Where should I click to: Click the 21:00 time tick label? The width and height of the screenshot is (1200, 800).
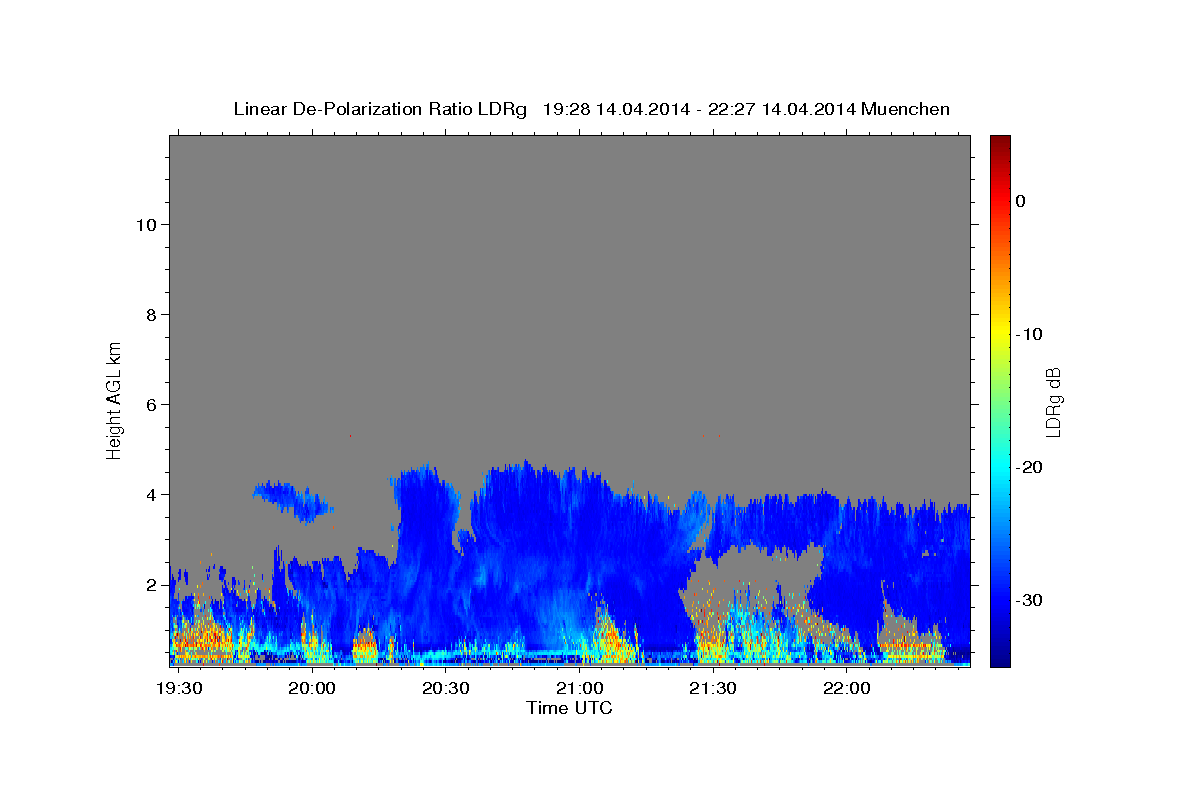click(580, 689)
